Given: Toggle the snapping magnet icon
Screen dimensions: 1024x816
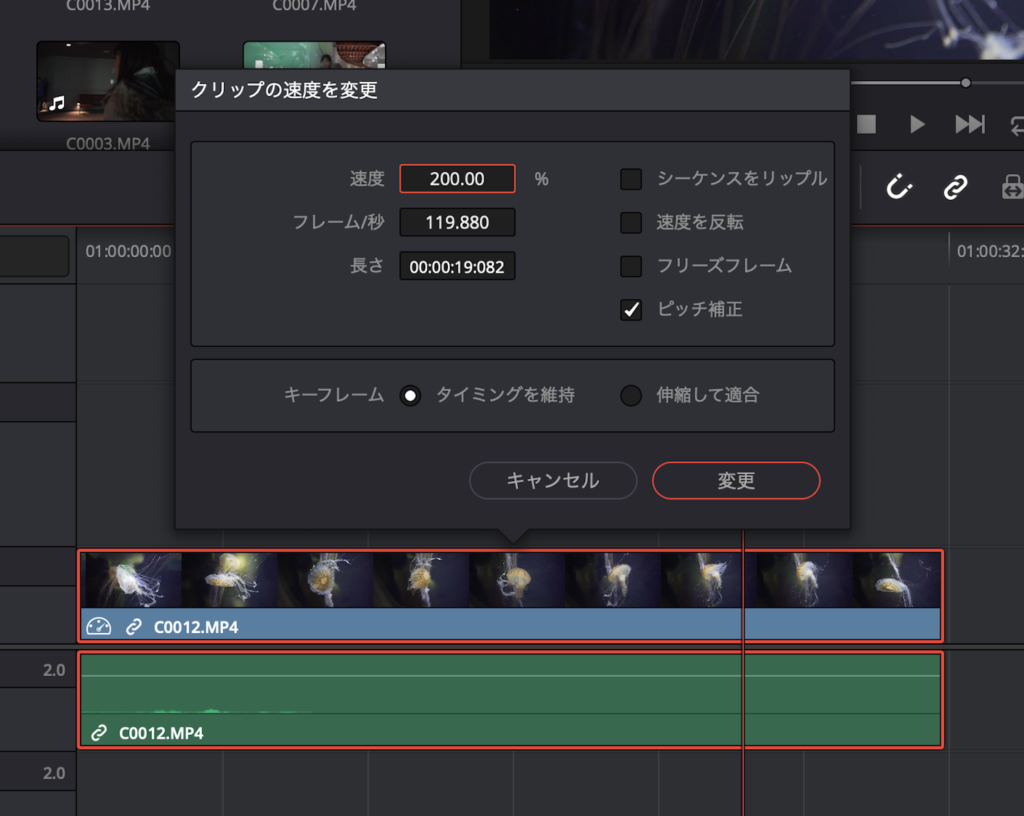Looking at the screenshot, I should pos(899,187).
